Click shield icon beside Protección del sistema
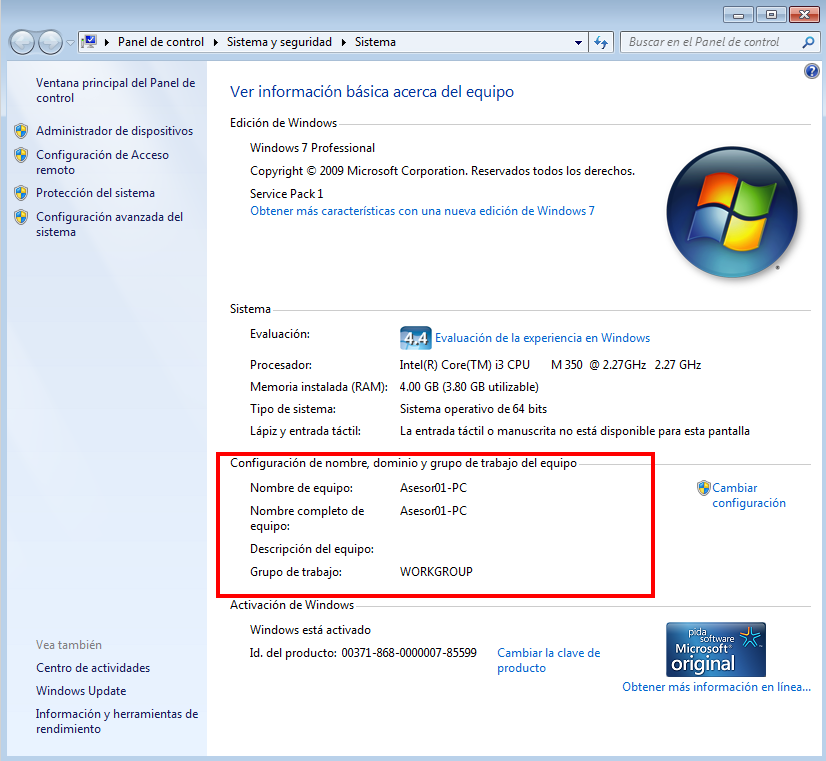Image resolution: width=826 pixels, height=761 pixels. [21, 193]
